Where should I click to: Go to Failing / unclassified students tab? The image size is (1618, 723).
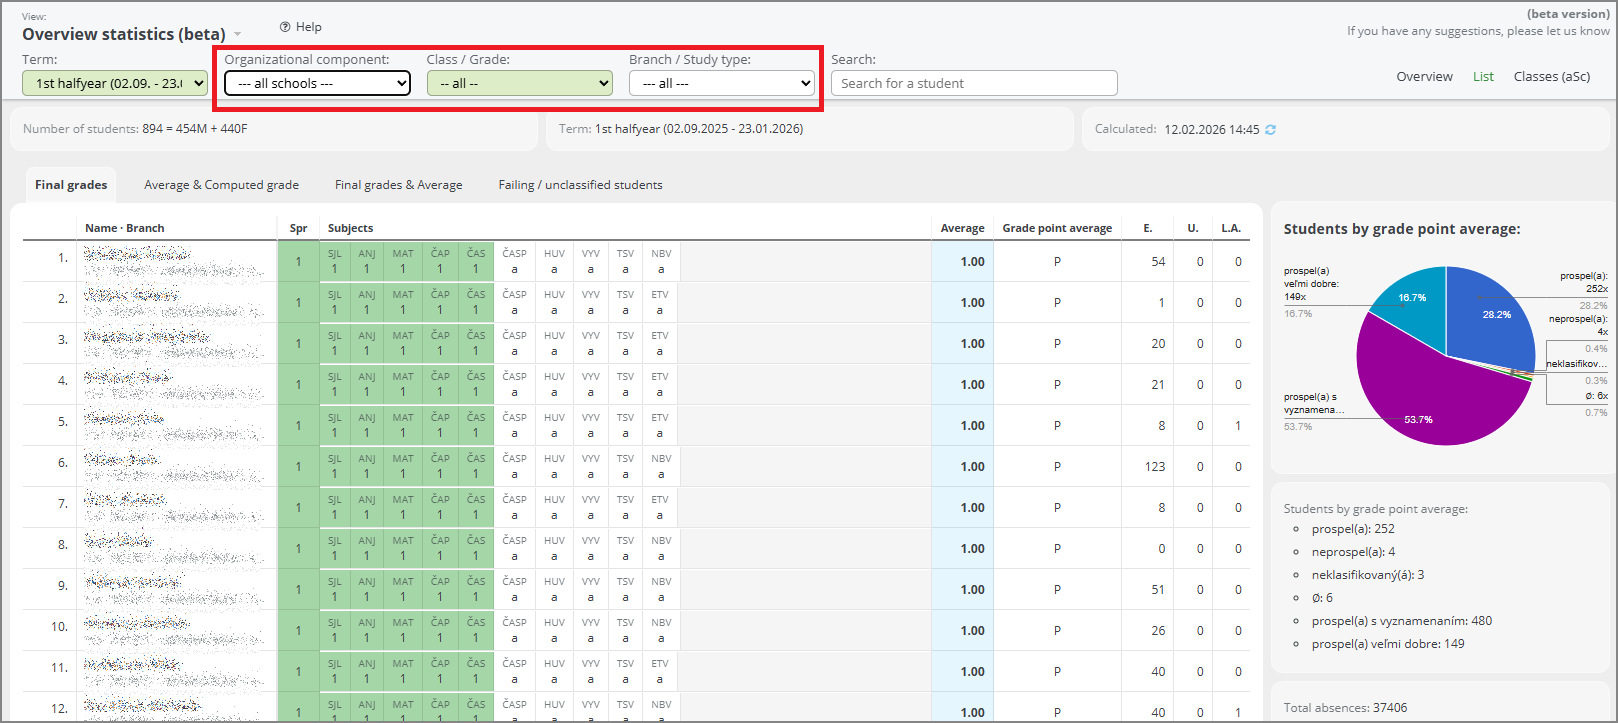point(580,185)
